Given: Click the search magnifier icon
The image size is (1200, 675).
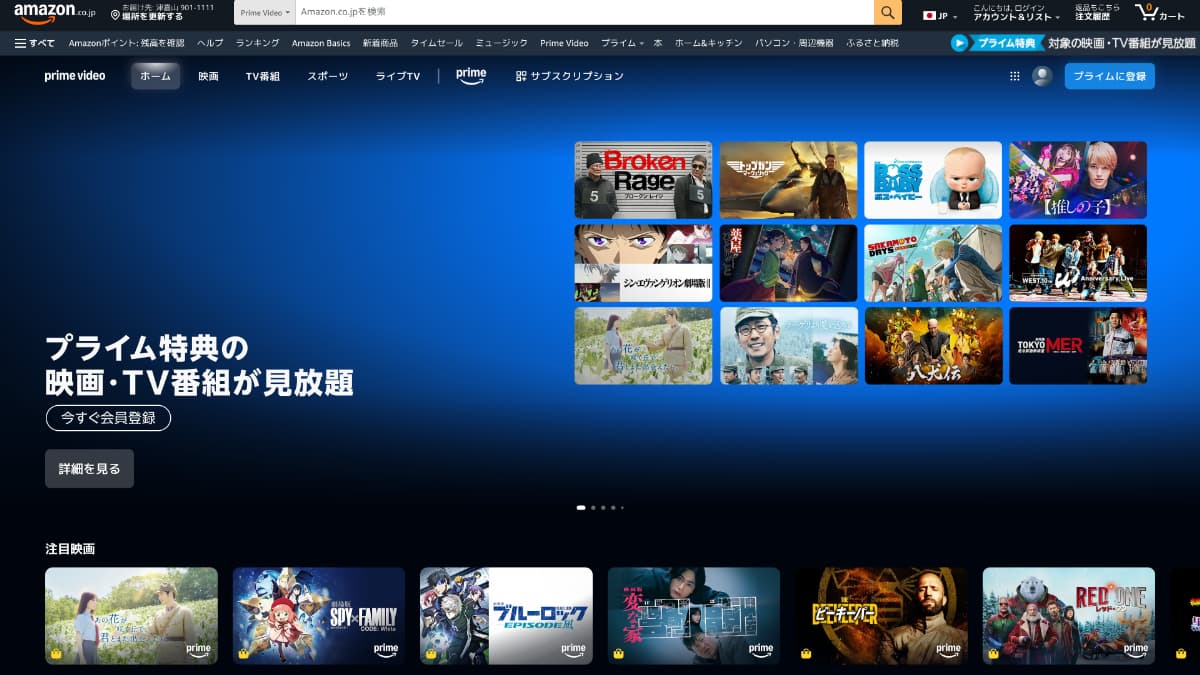Looking at the screenshot, I should coord(886,14).
